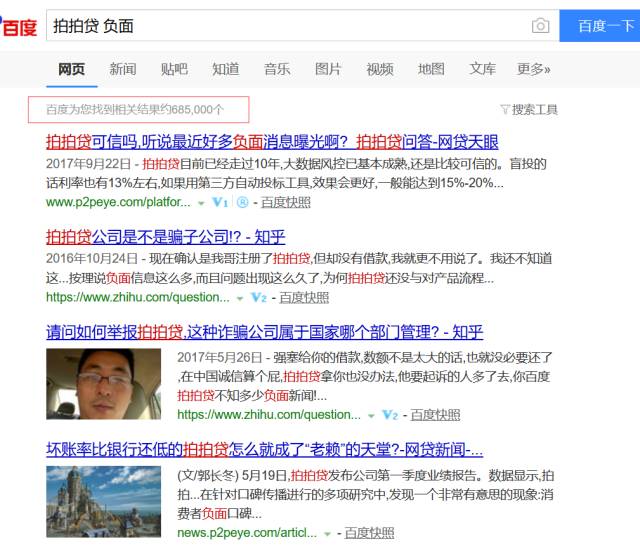Image resolution: width=640 pixels, height=549 pixels.
Task: Open 百度快照 for 举报拍拍贷 zhihu result
Action: 436,415
